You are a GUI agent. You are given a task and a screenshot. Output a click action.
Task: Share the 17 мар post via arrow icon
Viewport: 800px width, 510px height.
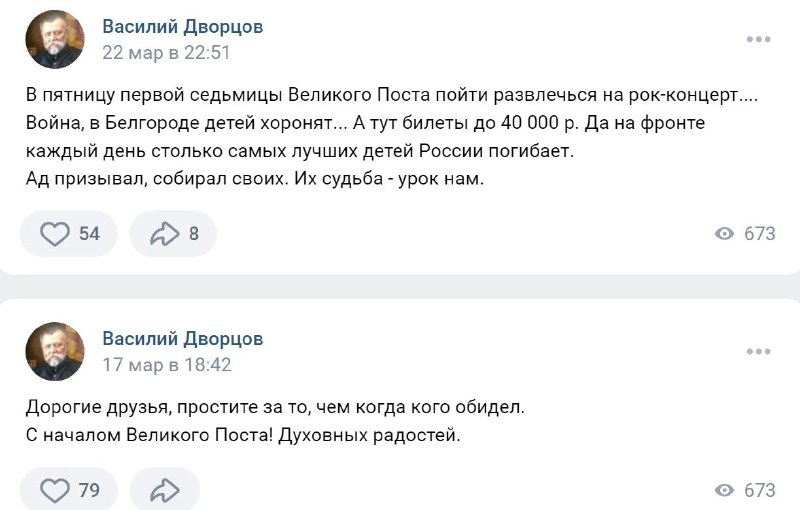(x=164, y=491)
